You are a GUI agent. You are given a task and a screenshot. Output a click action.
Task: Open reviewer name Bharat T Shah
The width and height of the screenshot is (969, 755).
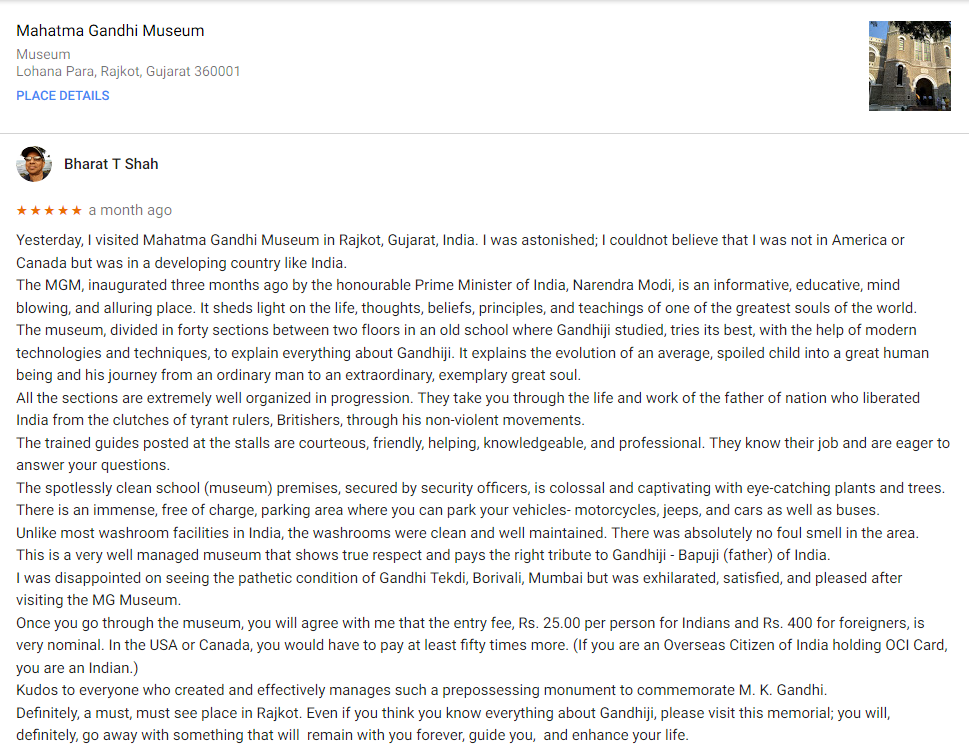111,164
